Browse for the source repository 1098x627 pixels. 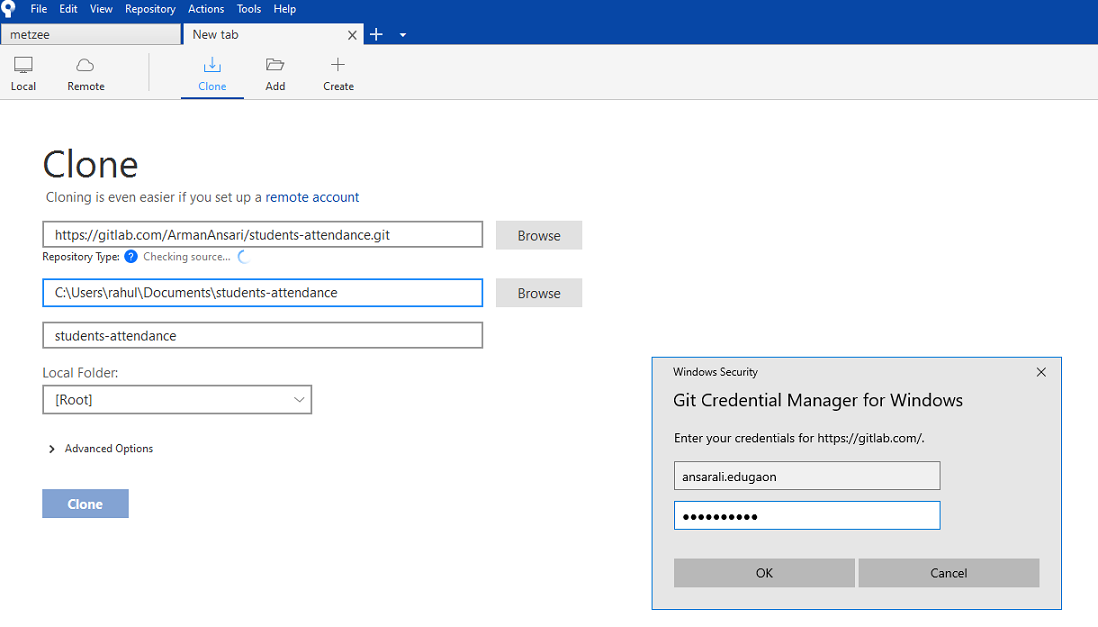[538, 235]
